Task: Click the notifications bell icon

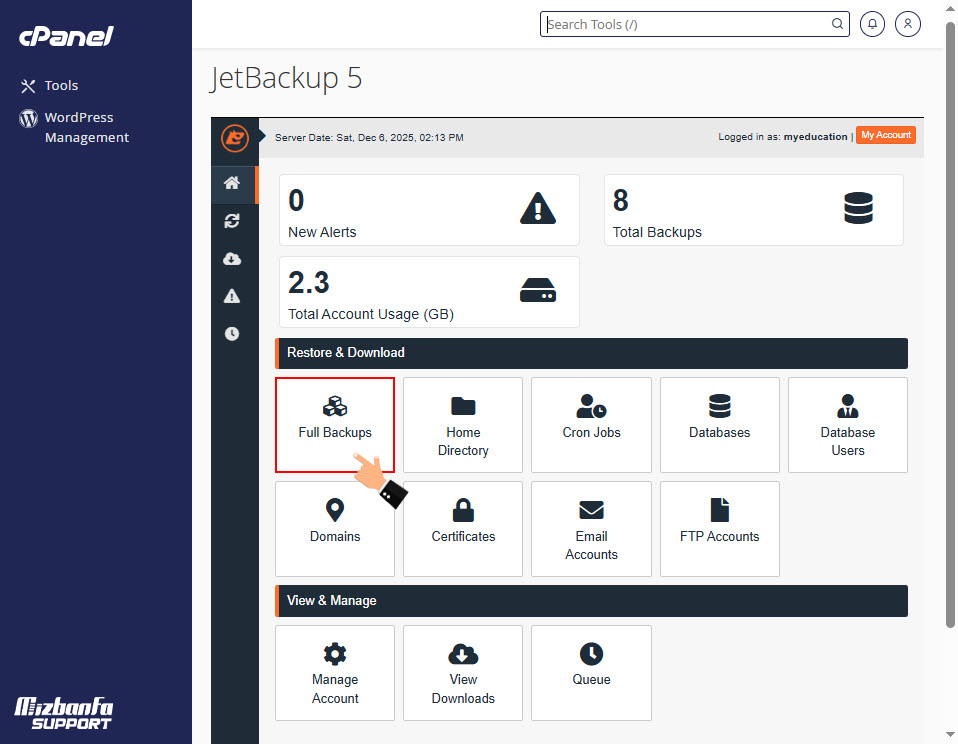Action: 872,24
